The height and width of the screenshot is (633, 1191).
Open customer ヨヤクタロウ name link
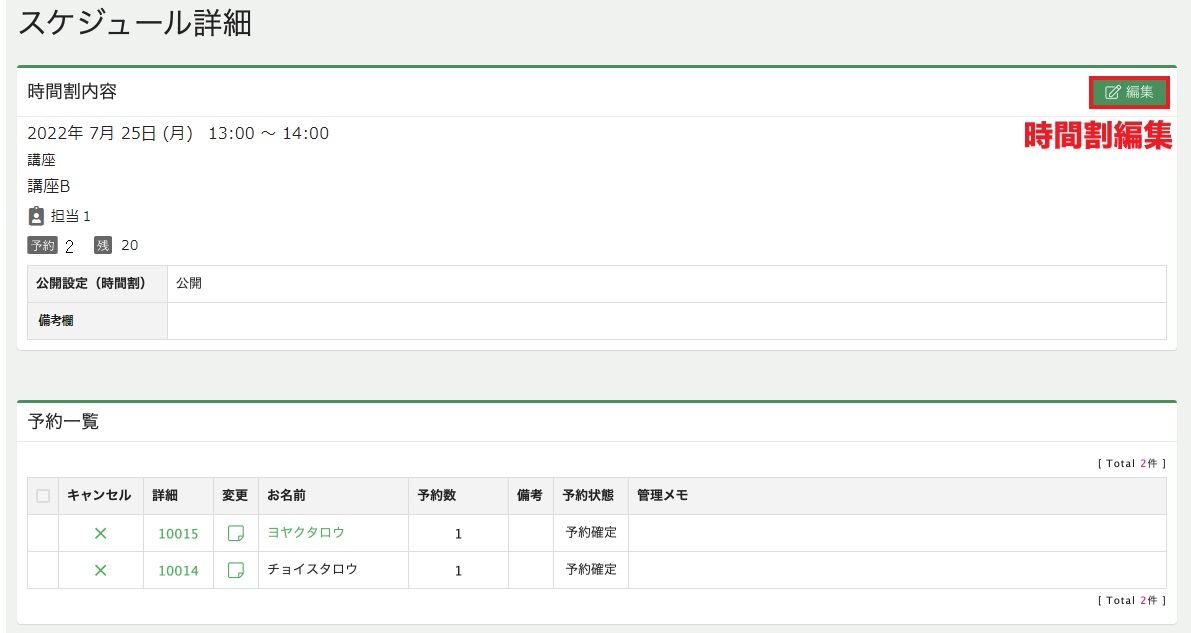(x=305, y=532)
